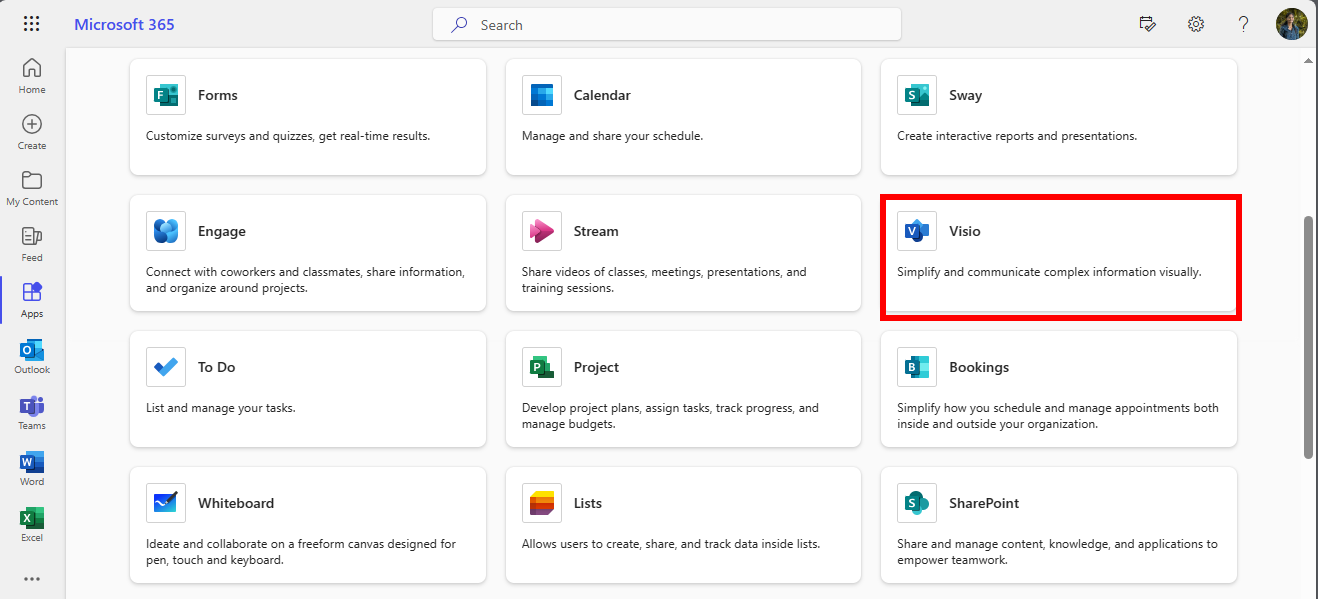Go to Home in the sidebar
The width and height of the screenshot is (1318, 599).
tap(32, 76)
